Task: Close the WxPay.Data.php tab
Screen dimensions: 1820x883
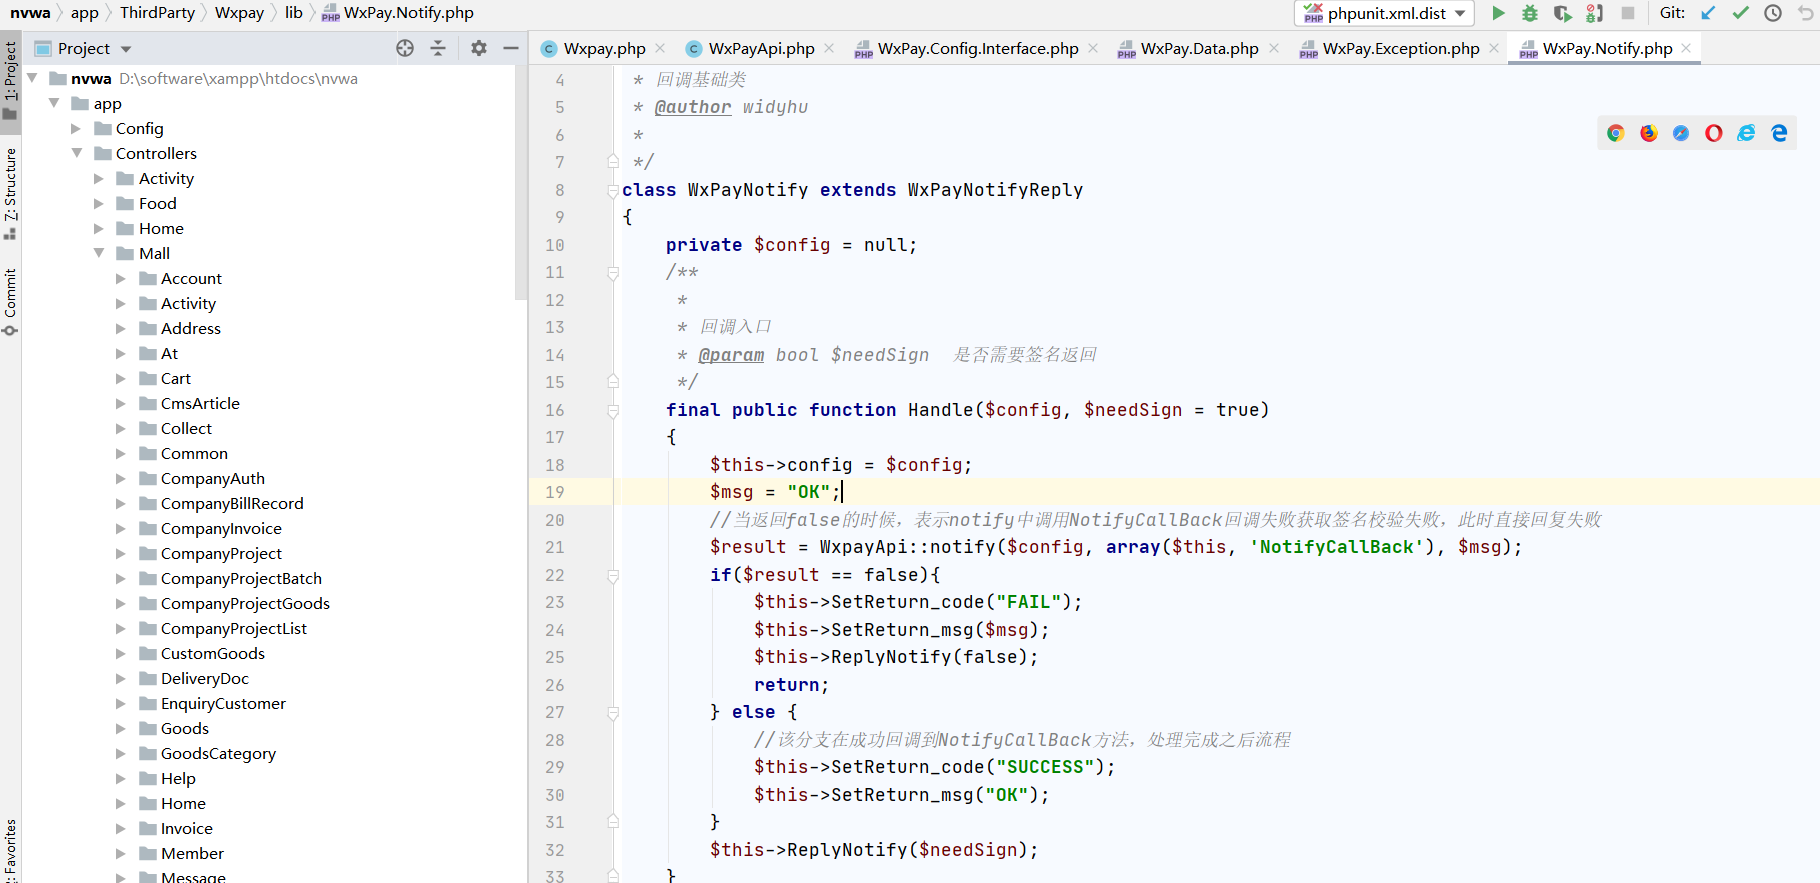Action: click(x=1273, y=48)
